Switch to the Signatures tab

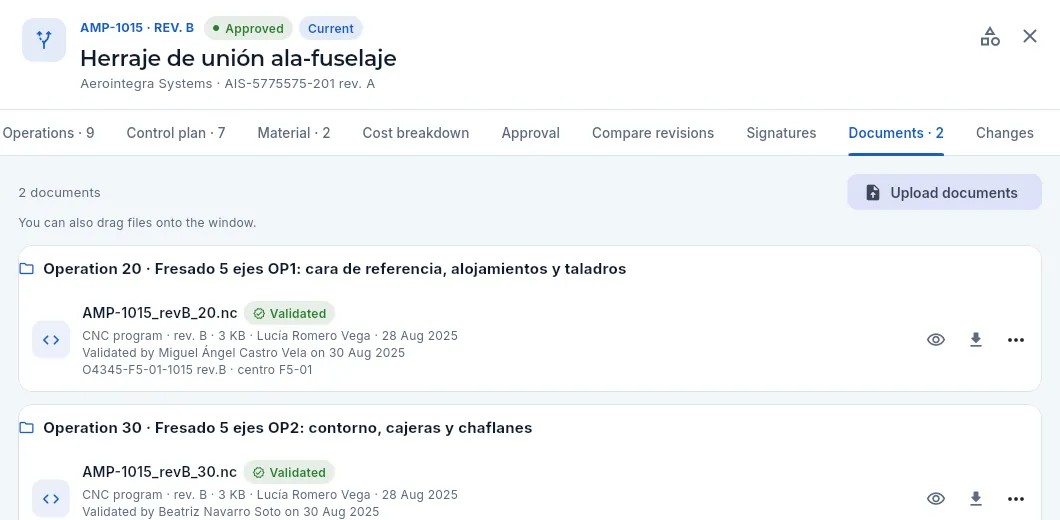pos(781,133)
